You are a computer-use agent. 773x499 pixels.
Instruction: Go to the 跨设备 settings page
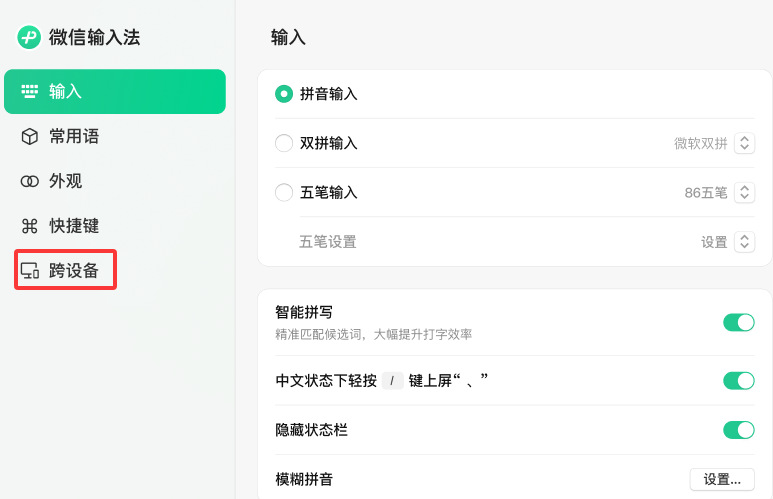(x=74, y=271)
